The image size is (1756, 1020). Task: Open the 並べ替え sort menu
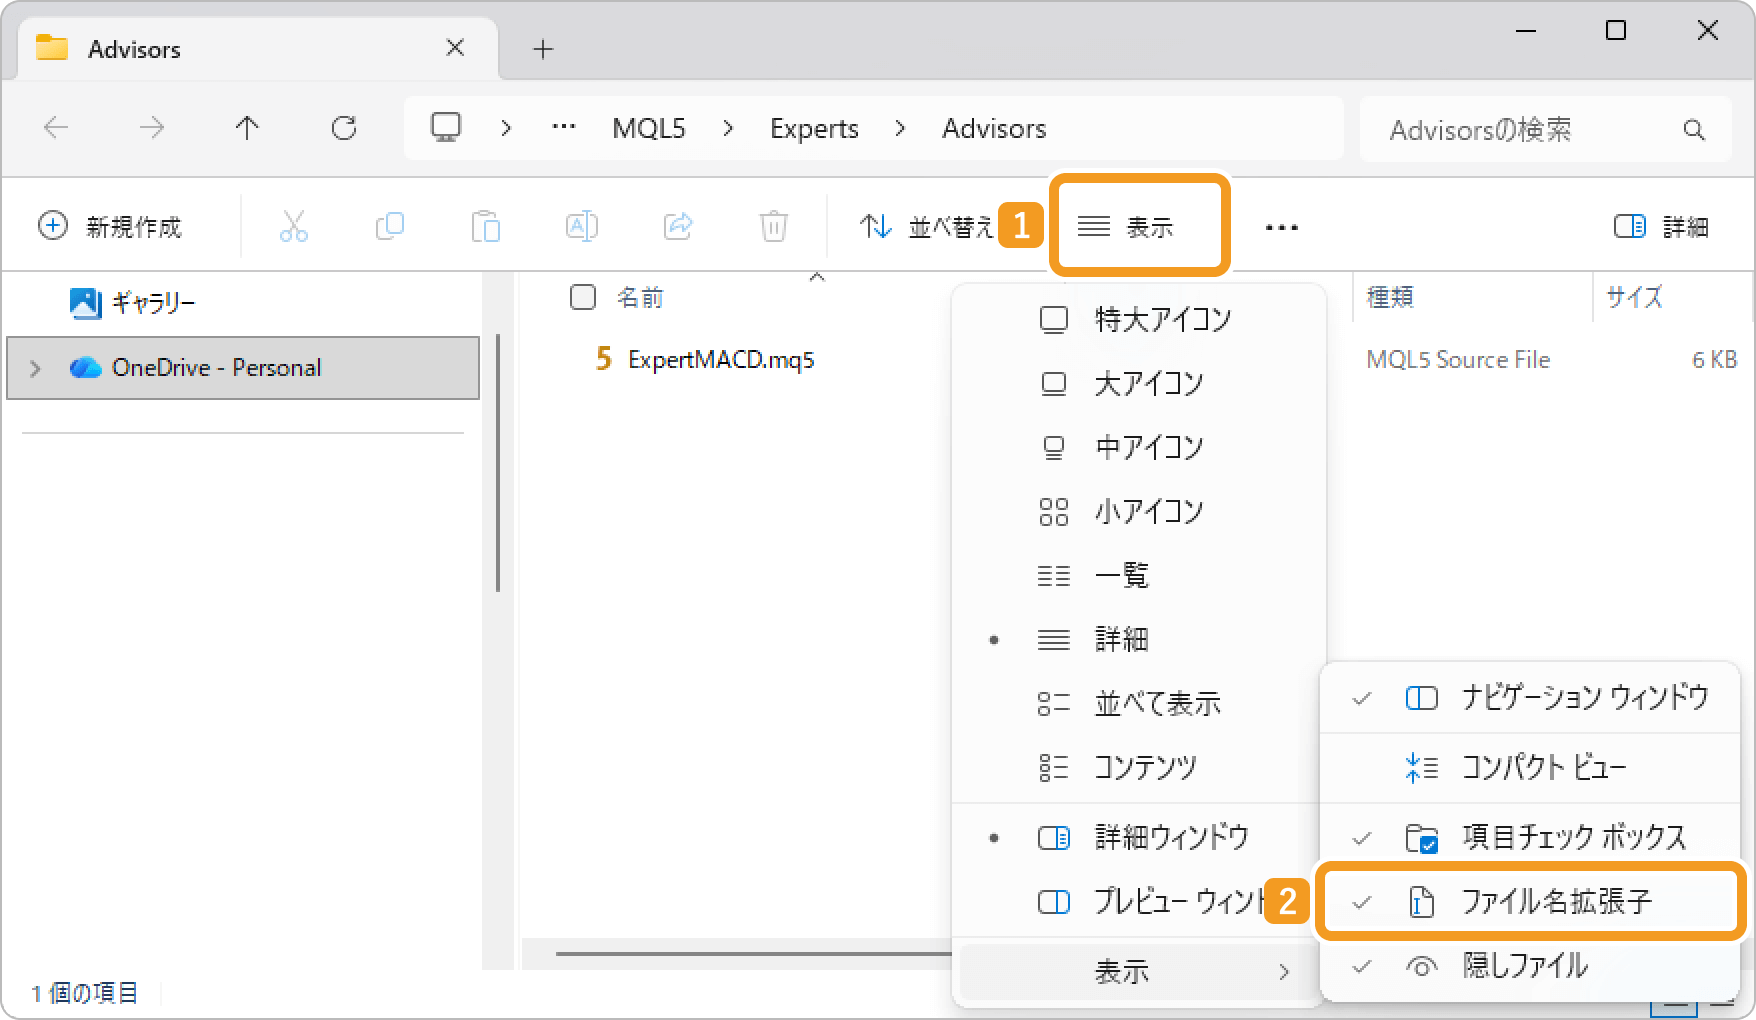(x=926, y=227)
